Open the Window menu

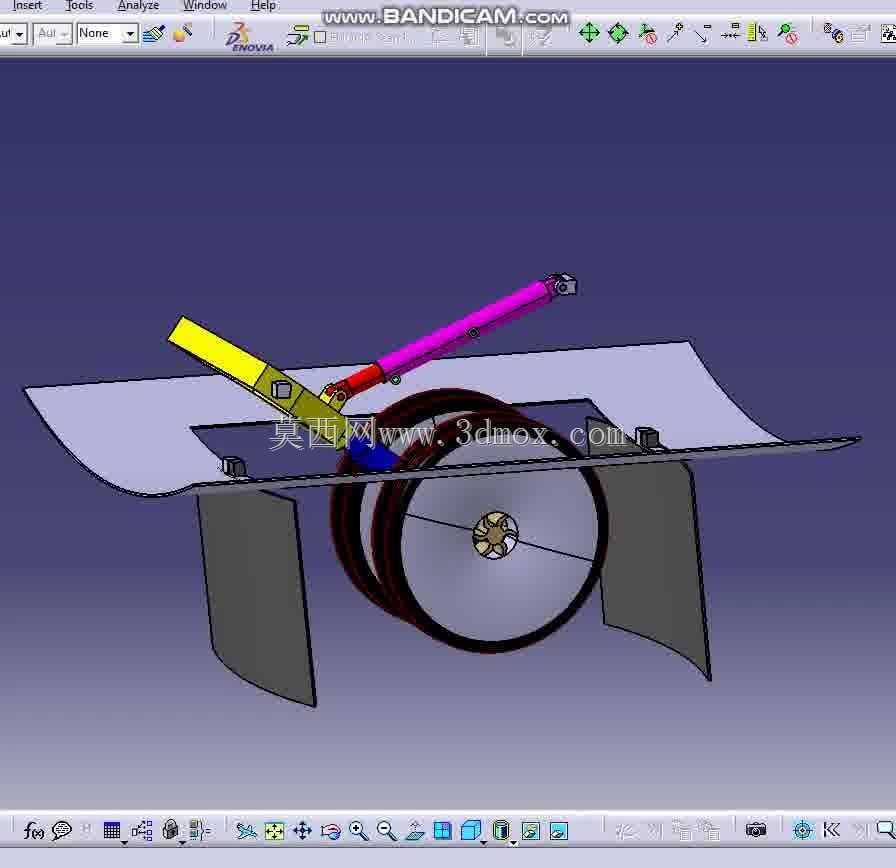(205, 5)
